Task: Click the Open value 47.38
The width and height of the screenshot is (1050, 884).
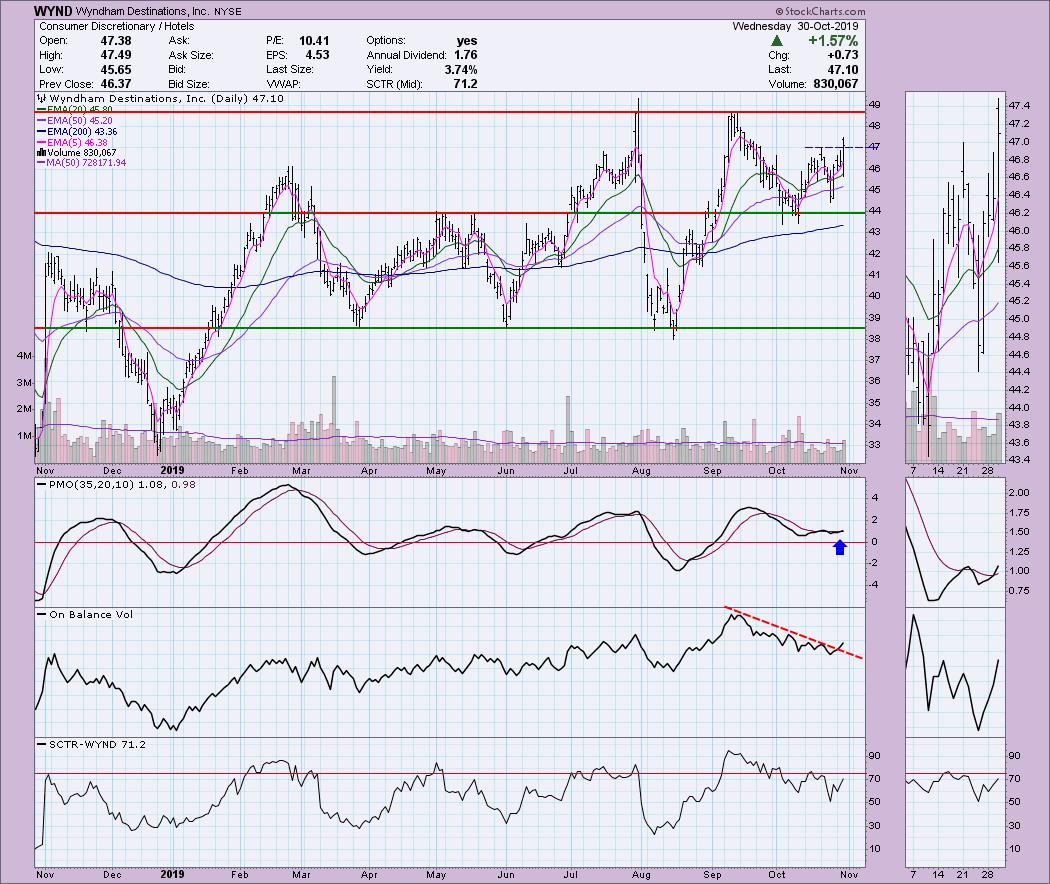Action: click(x=115, y=40)
